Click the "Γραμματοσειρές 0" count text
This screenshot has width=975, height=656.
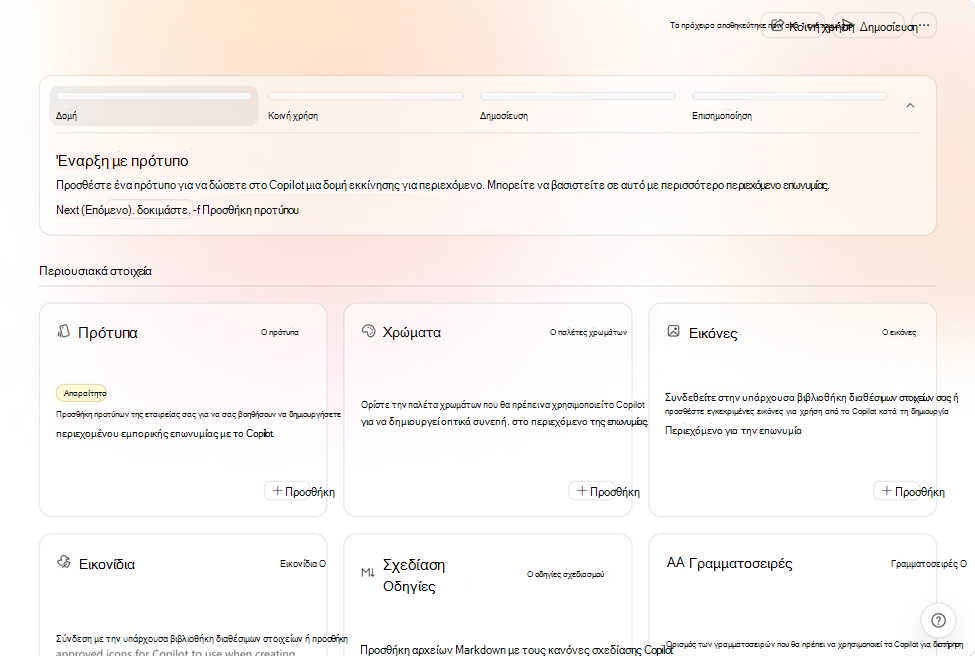[x=929, y=563]
